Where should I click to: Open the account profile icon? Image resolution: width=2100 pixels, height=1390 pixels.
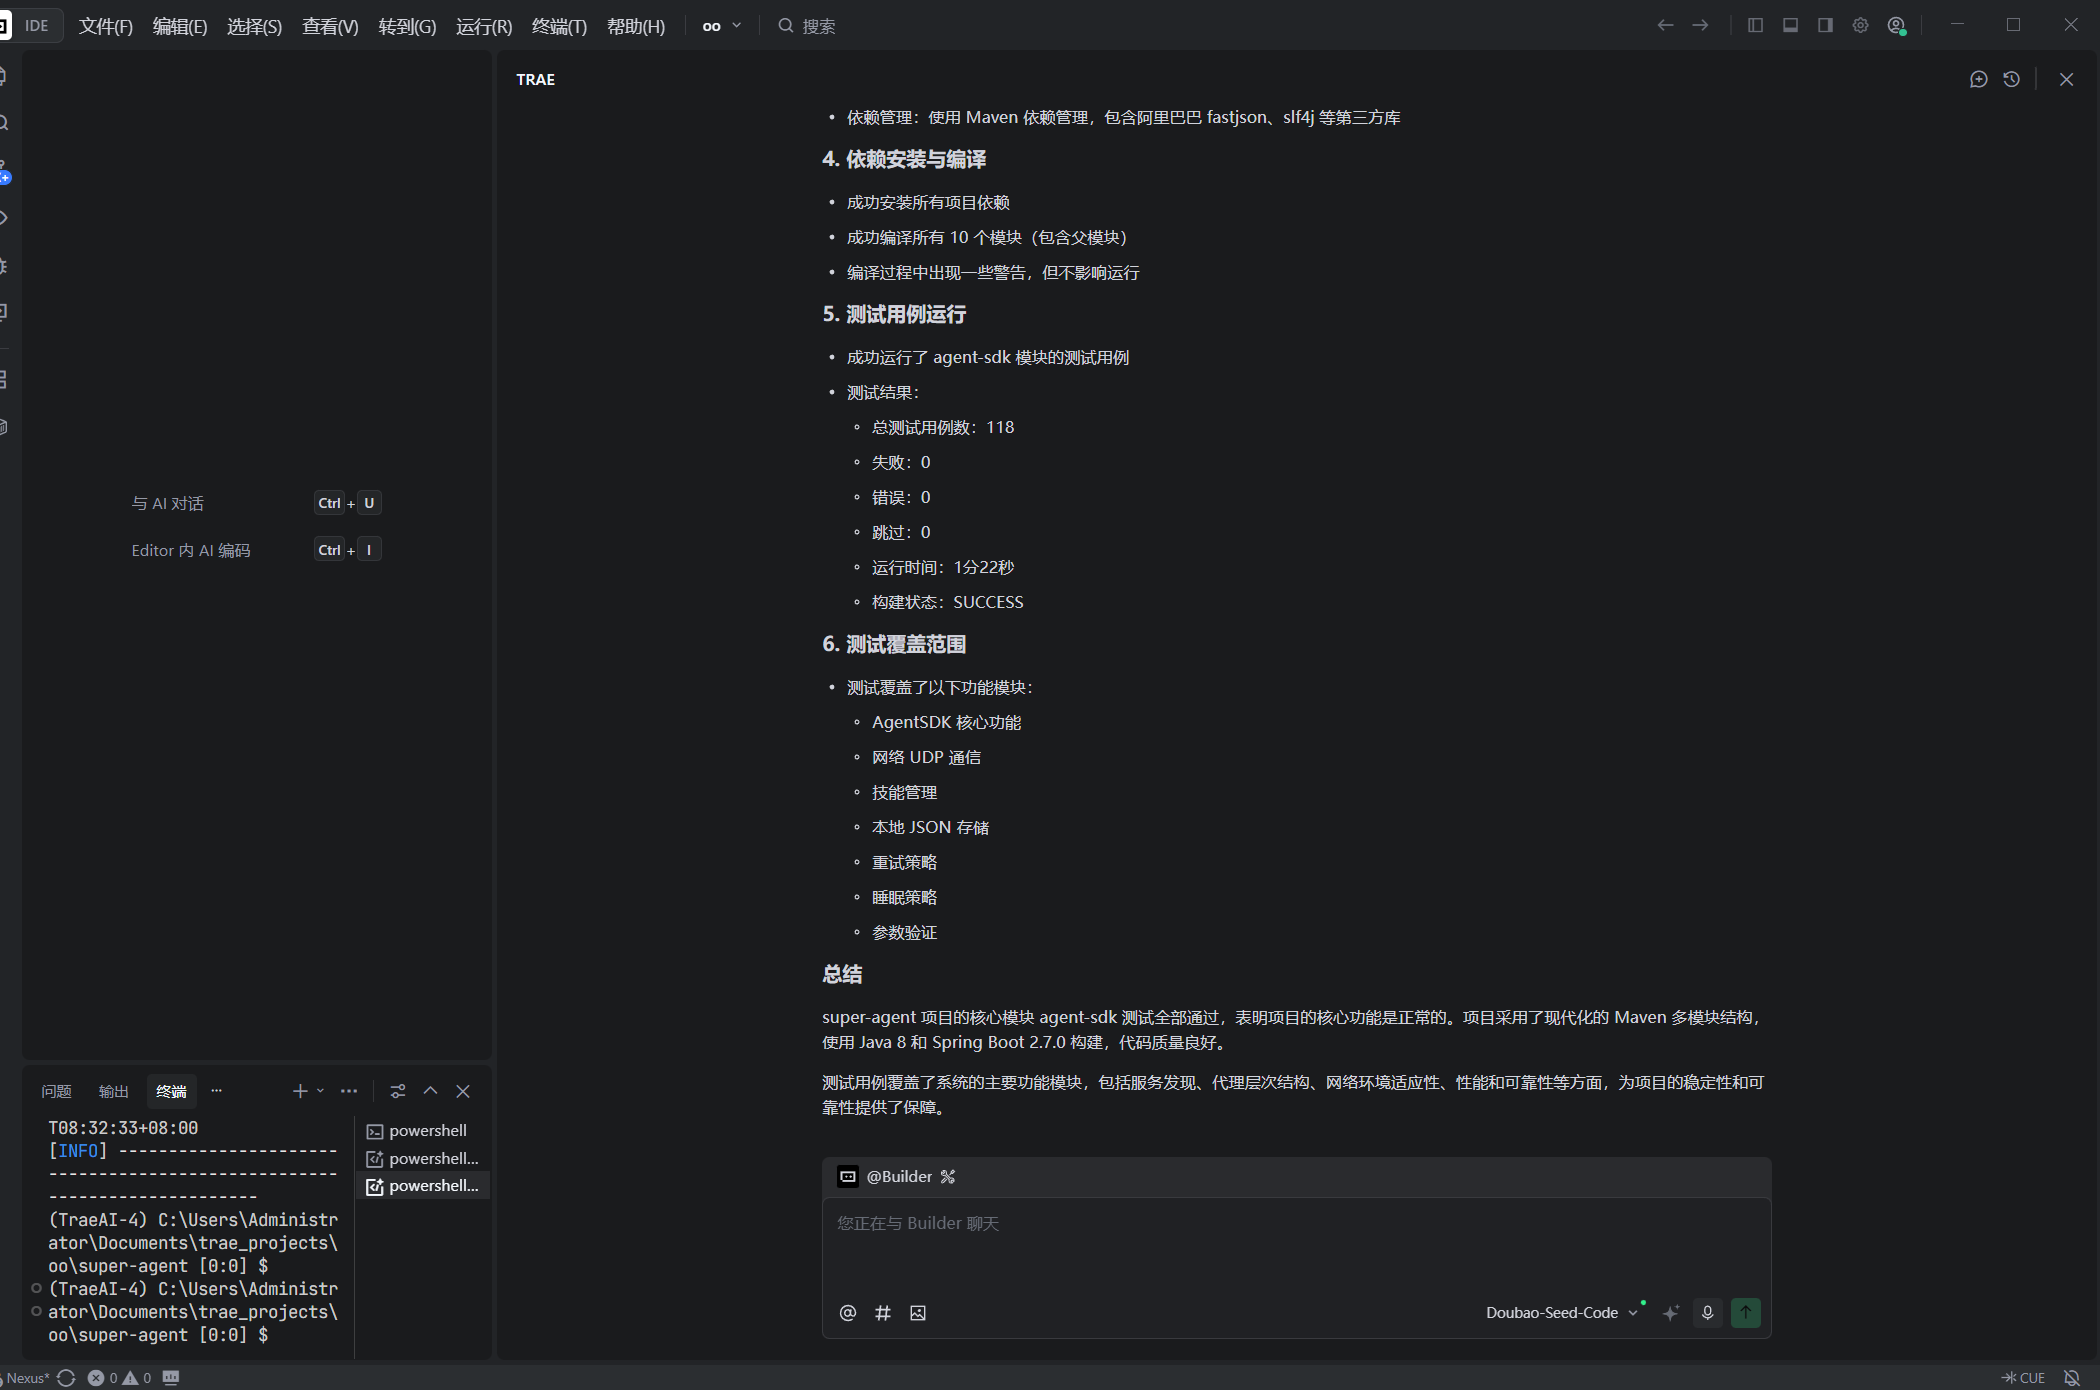pos(1896,26)
